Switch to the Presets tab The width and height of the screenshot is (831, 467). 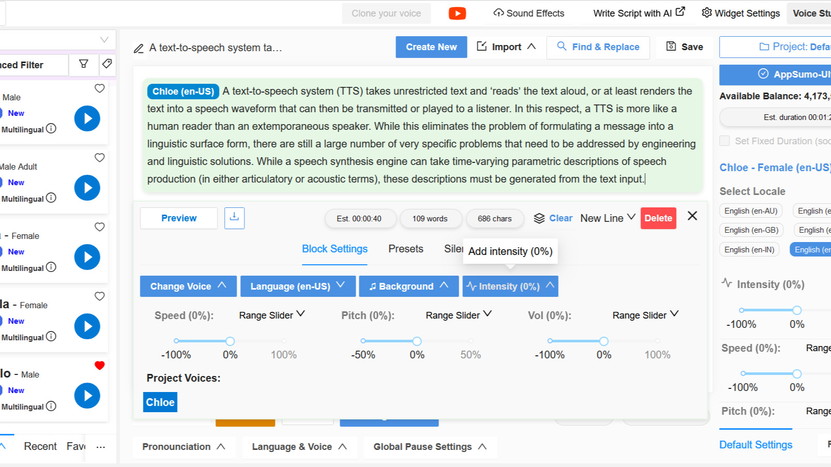click(x=406, y=249)
